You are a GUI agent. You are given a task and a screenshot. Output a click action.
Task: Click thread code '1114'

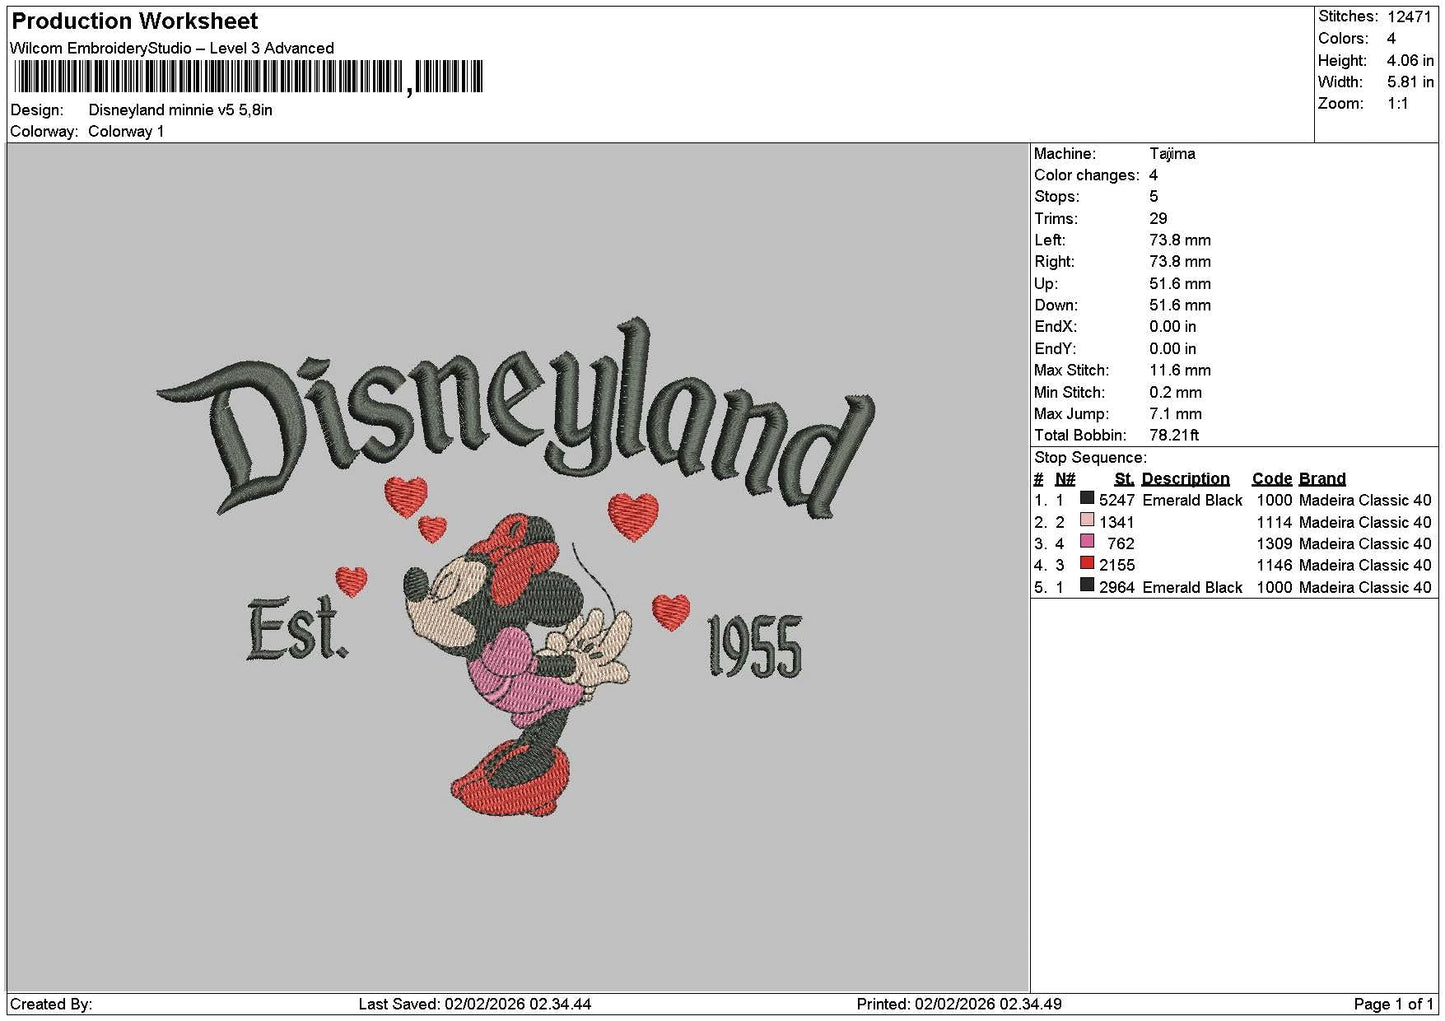tap(1274, 522)
